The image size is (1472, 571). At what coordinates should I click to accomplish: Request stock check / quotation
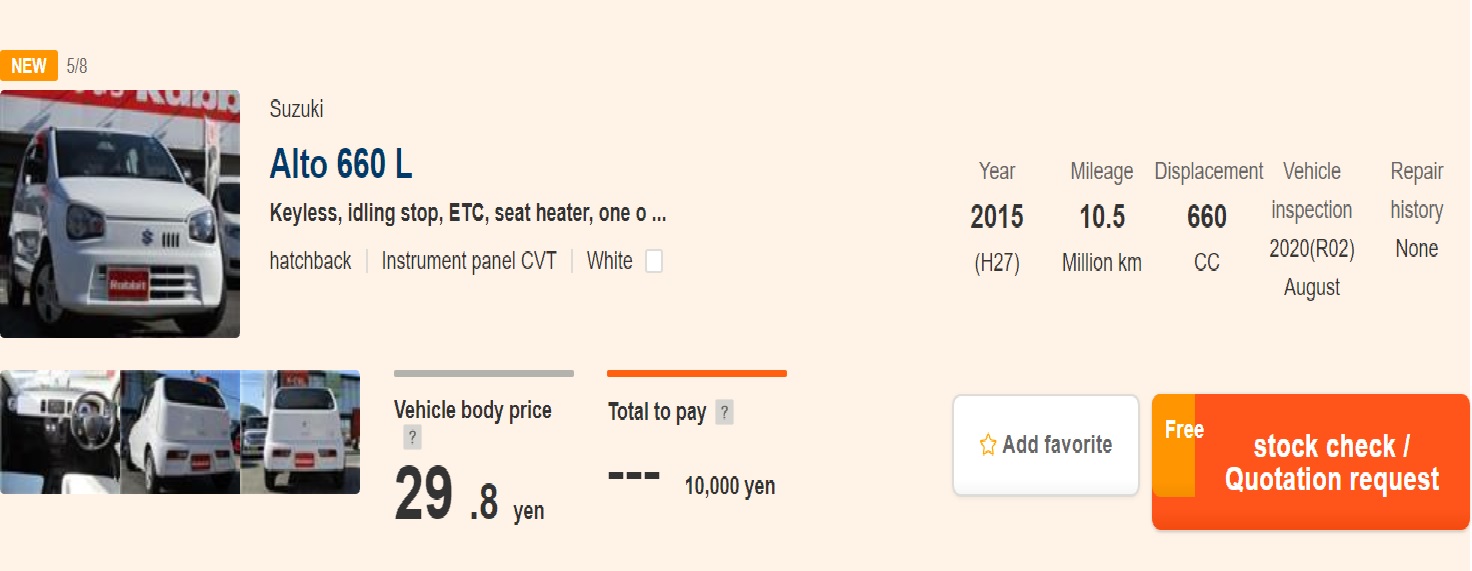click(x=1310, y=461)
